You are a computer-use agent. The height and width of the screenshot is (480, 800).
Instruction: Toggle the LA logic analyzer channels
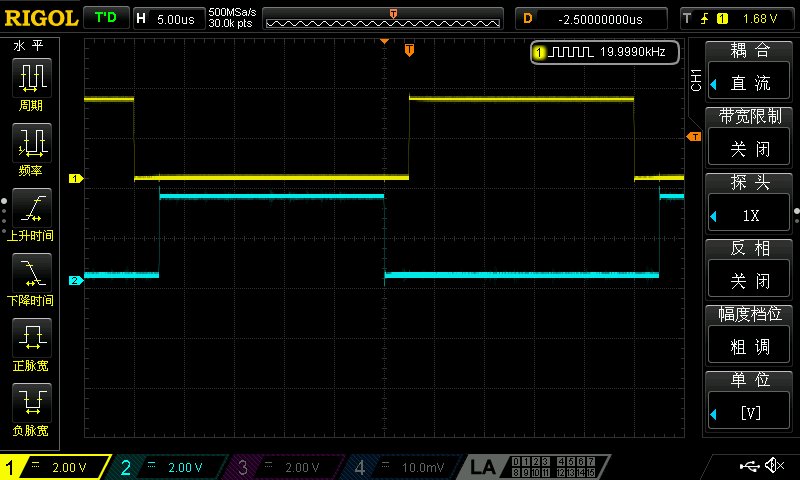click(x=536, y=467)
